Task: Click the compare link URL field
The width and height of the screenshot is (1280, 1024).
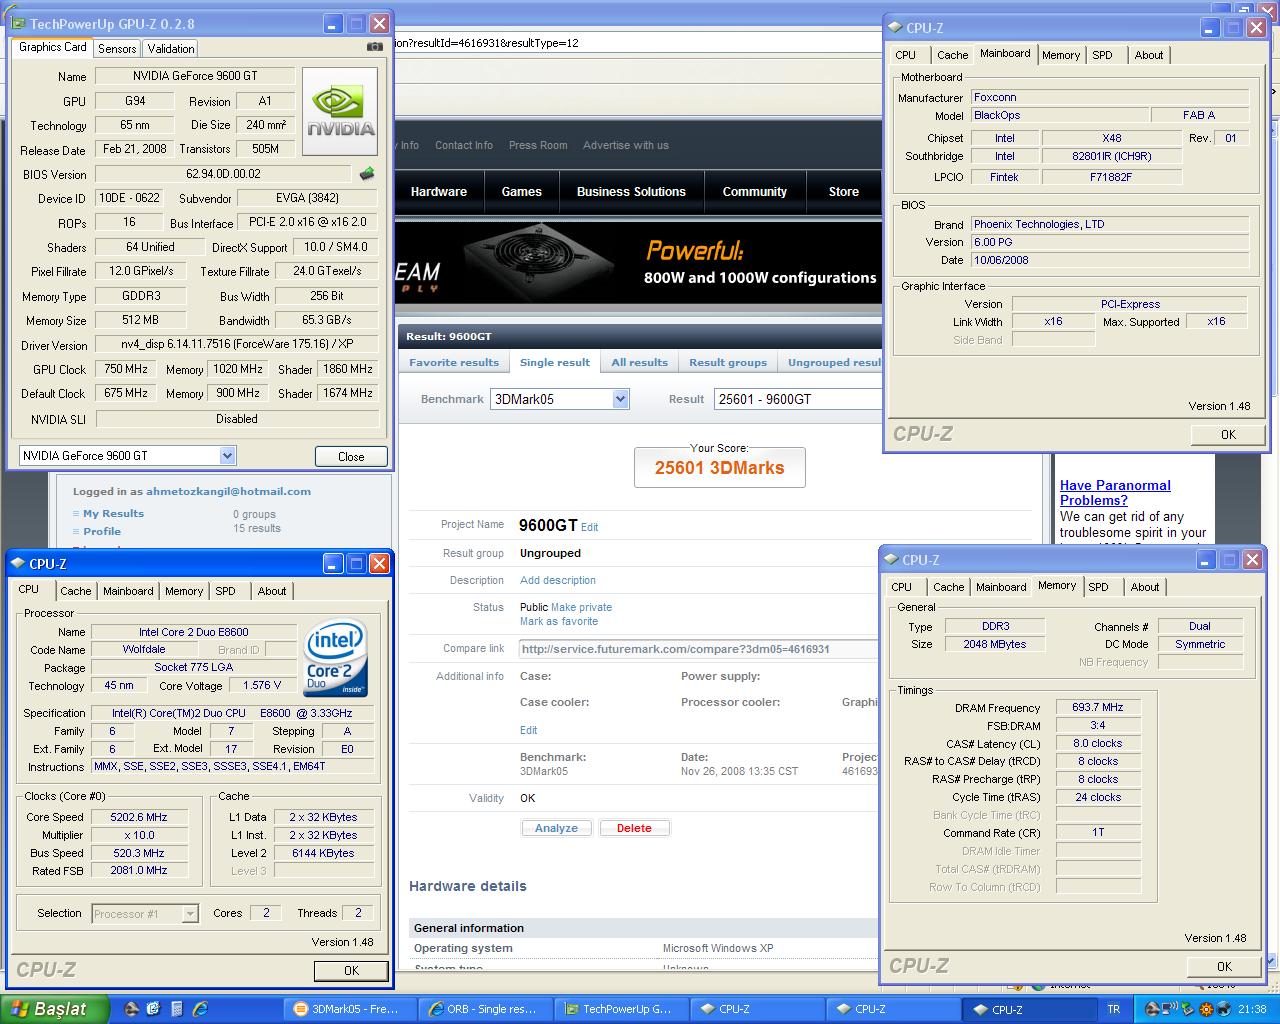Action: click(700, 649)
